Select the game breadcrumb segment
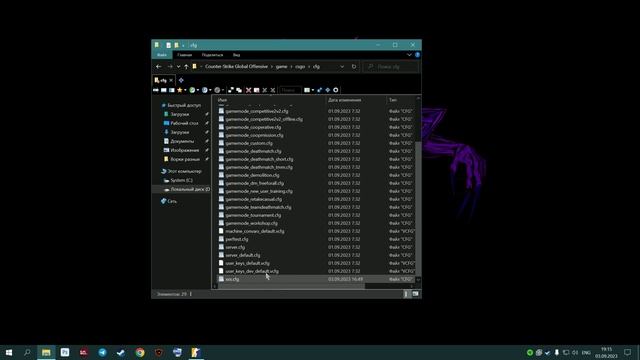Image resolution: width=640 pixels, height=360 pixels. coord(282,67)
